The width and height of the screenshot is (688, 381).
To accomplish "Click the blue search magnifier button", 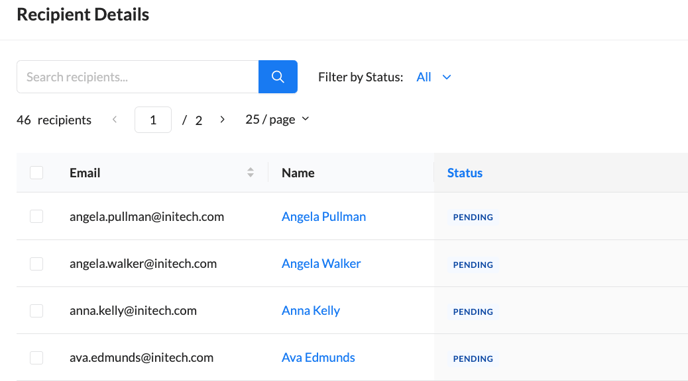I will (278, 77).
